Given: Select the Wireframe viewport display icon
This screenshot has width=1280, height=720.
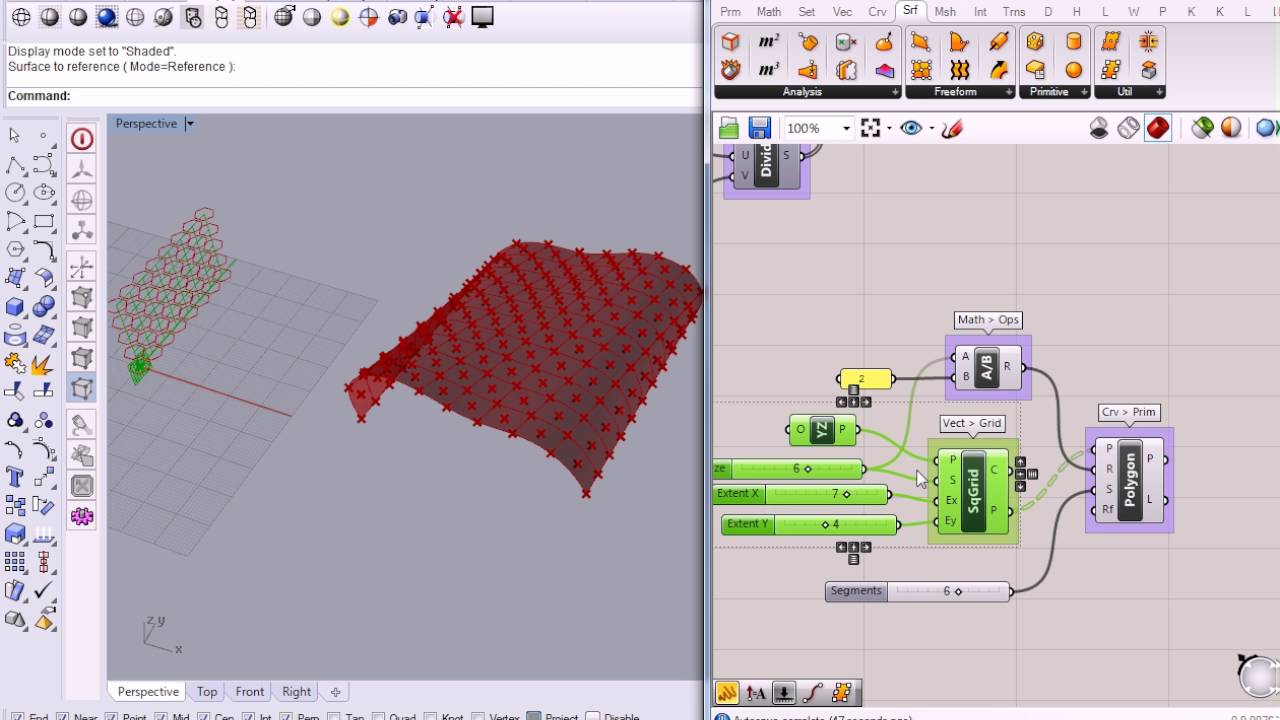Looking at the screenshot, I should click(21, 17).
